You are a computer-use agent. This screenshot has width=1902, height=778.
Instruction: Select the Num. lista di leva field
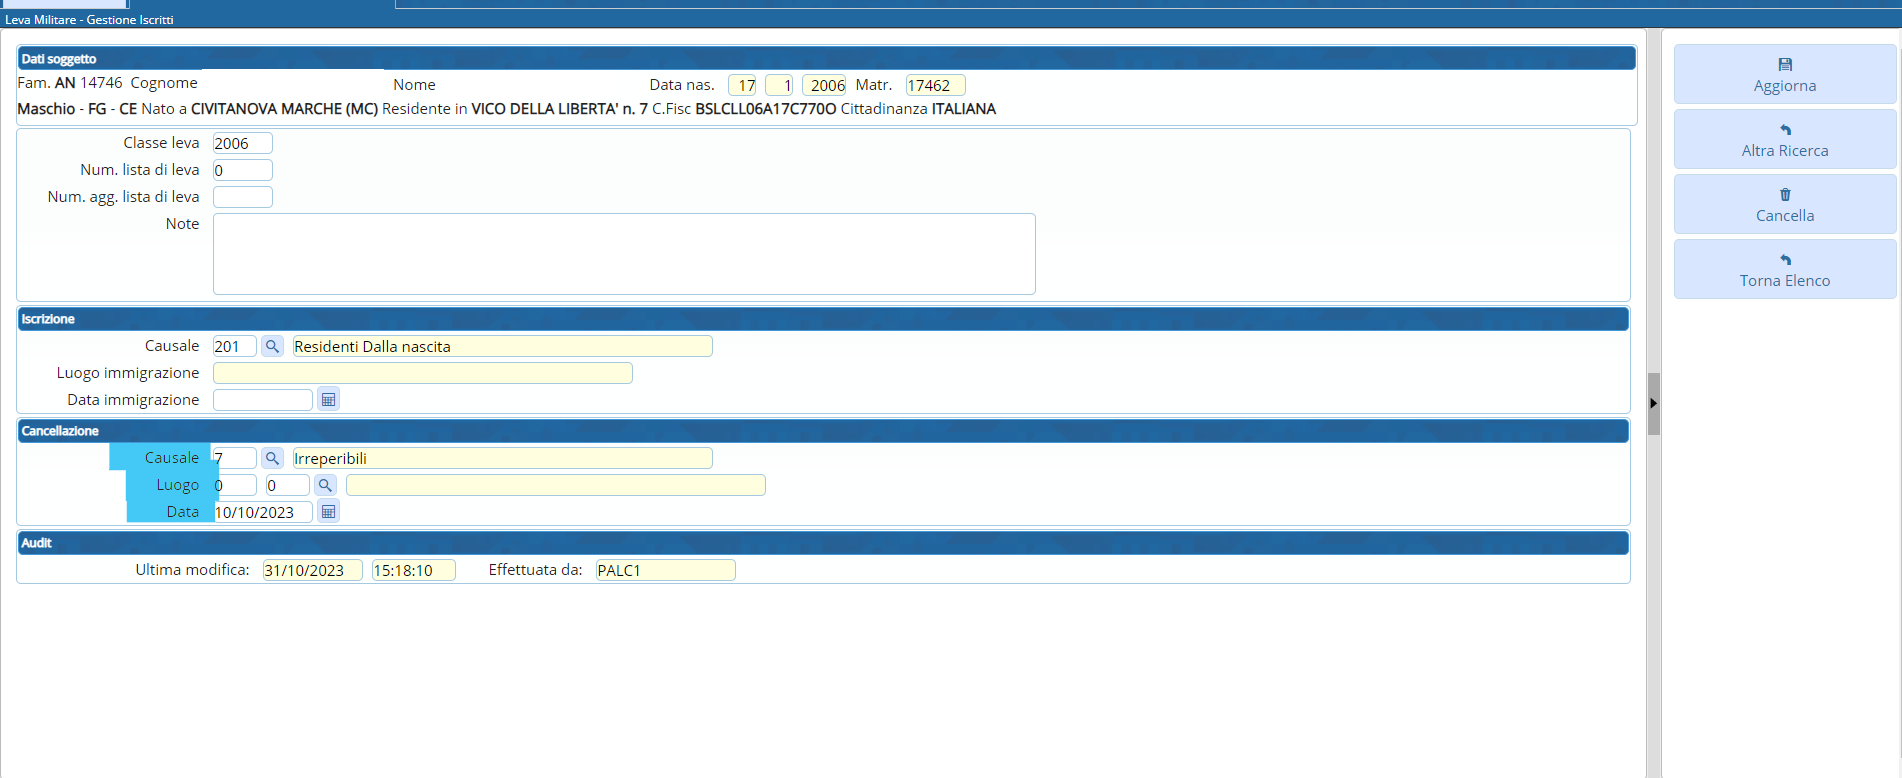(x=242, y=170)
